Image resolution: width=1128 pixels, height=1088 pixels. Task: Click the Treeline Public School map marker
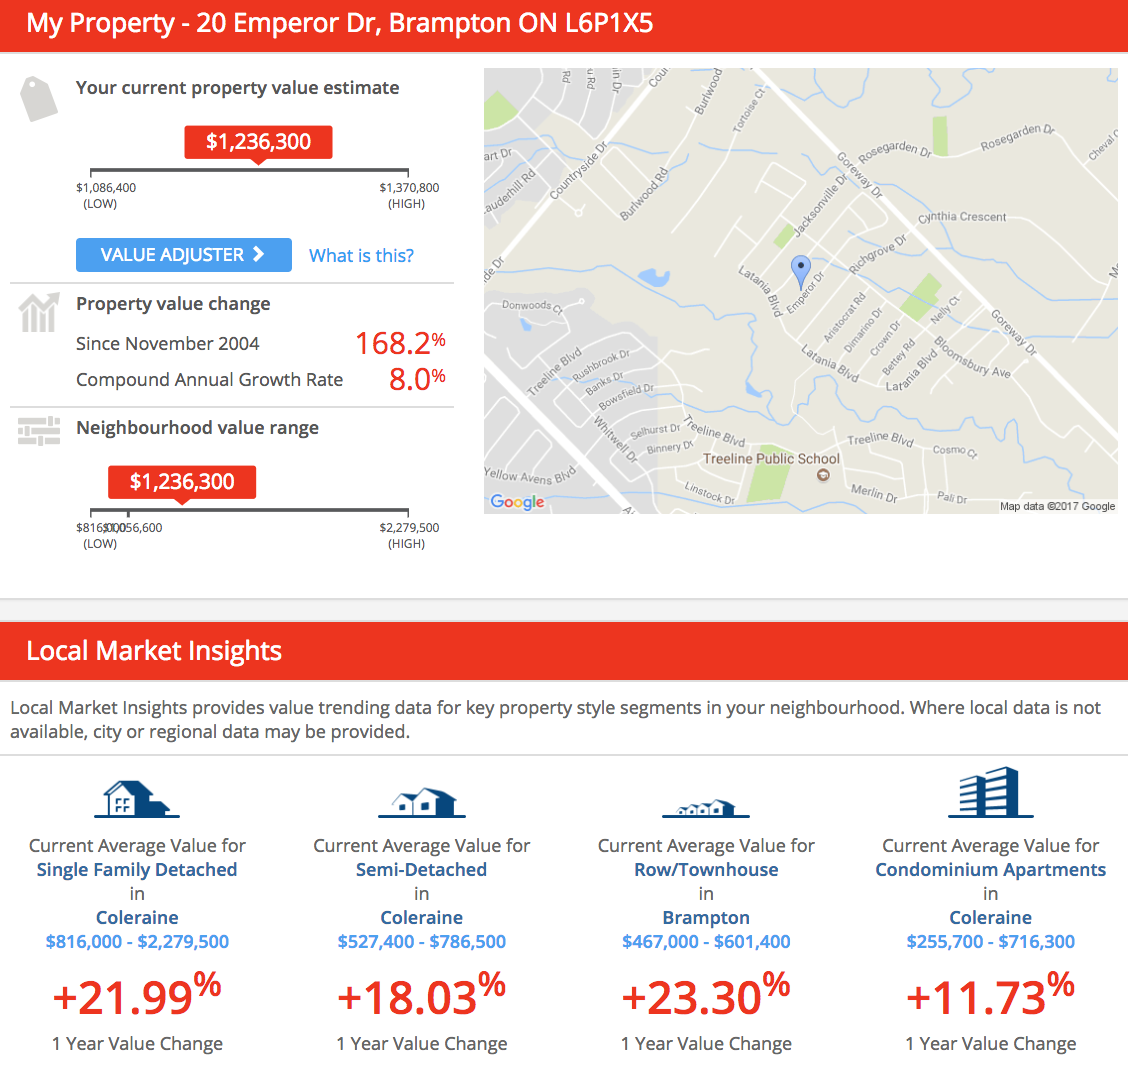click(x=824, y=475)
